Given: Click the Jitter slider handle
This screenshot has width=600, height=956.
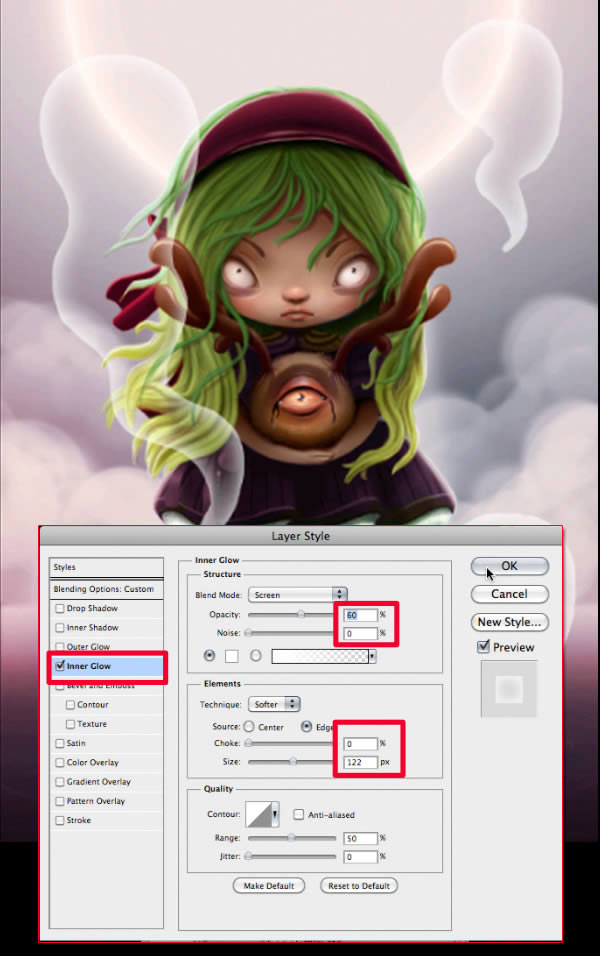Looking at the screenshot, I should coord(248,856).
